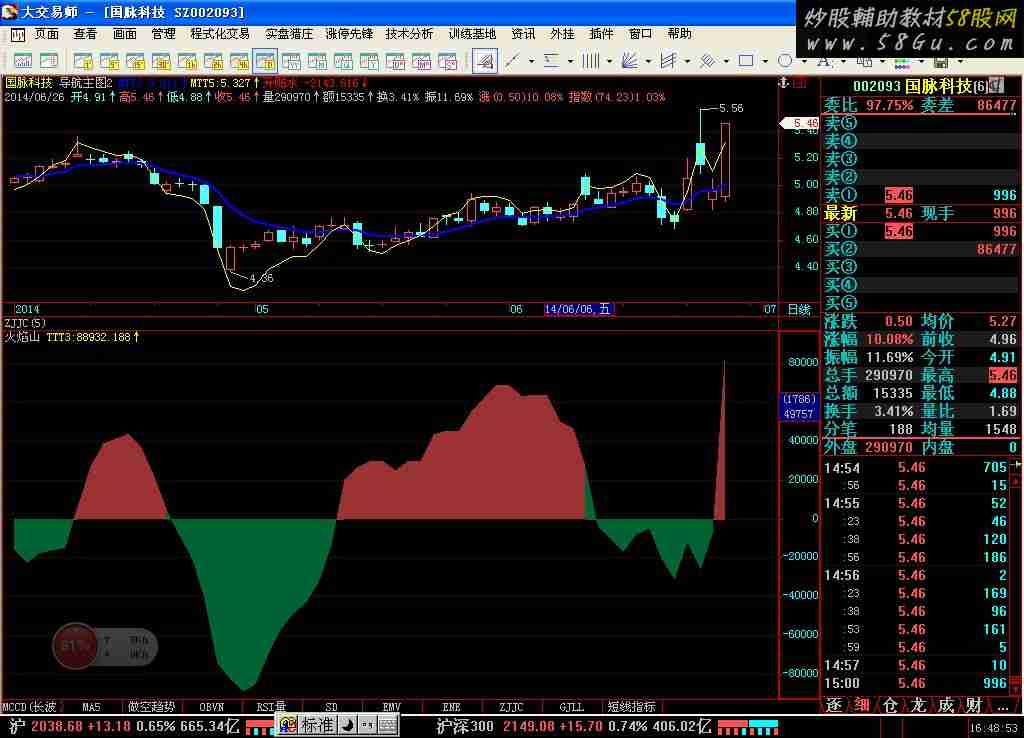Select the 30-minute period chart icon
1024x738 pixels.
(x=161, y=61)
